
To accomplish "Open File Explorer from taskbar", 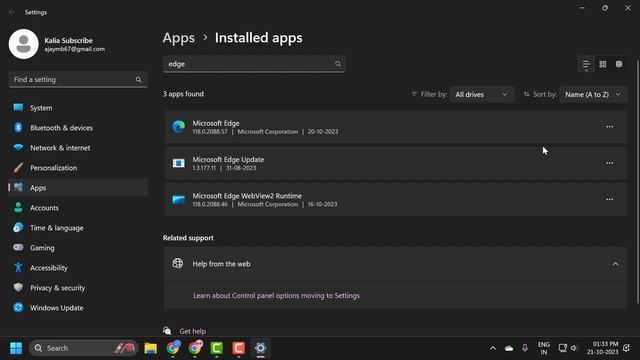I will pos(151,348).
